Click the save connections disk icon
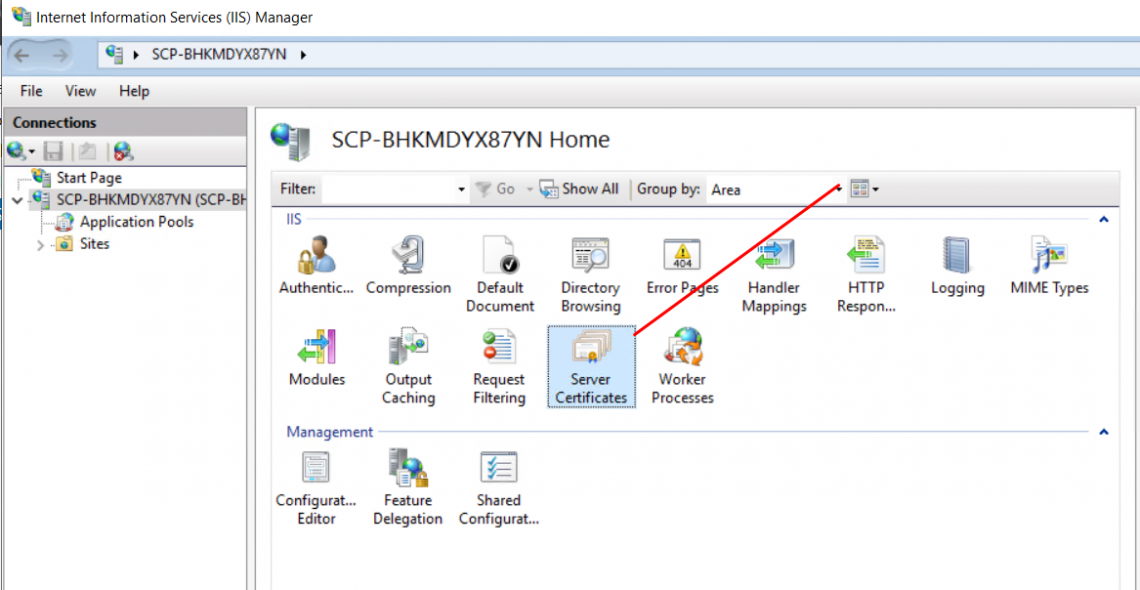This screenshot has width=1140, height=590. coord(54,151)
